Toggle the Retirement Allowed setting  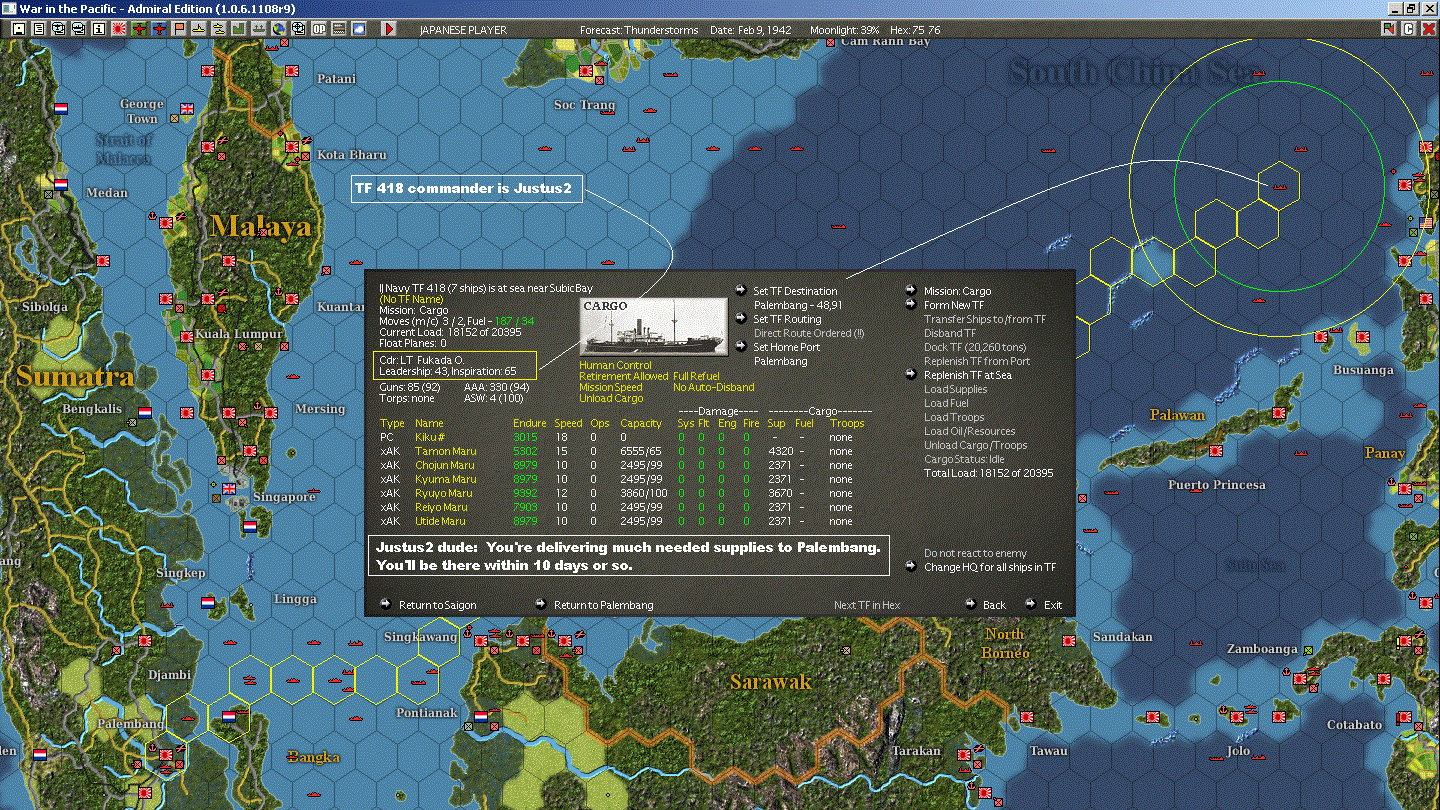click(x=624, y=377)
